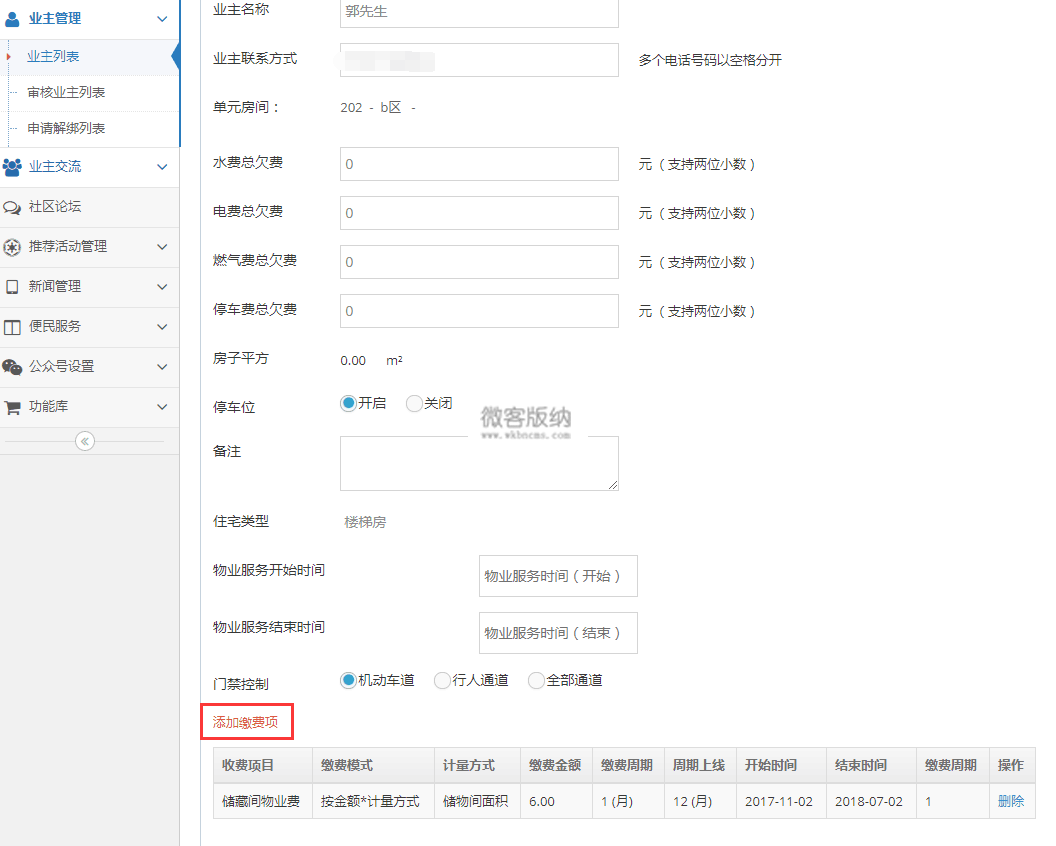Screen dimensions: 1056x846
Task: Click the 社区论坛 chat bubble icon
Action: click(12, 207)
